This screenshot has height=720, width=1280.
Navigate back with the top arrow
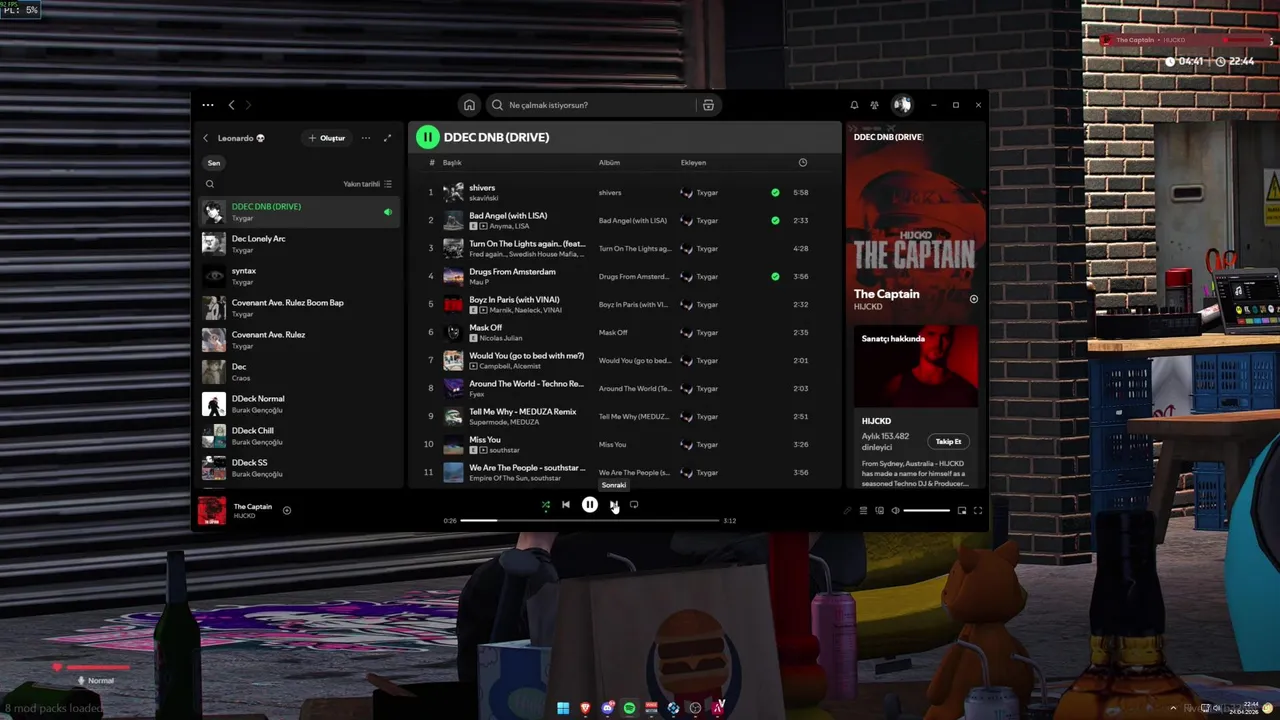point(231,105)
